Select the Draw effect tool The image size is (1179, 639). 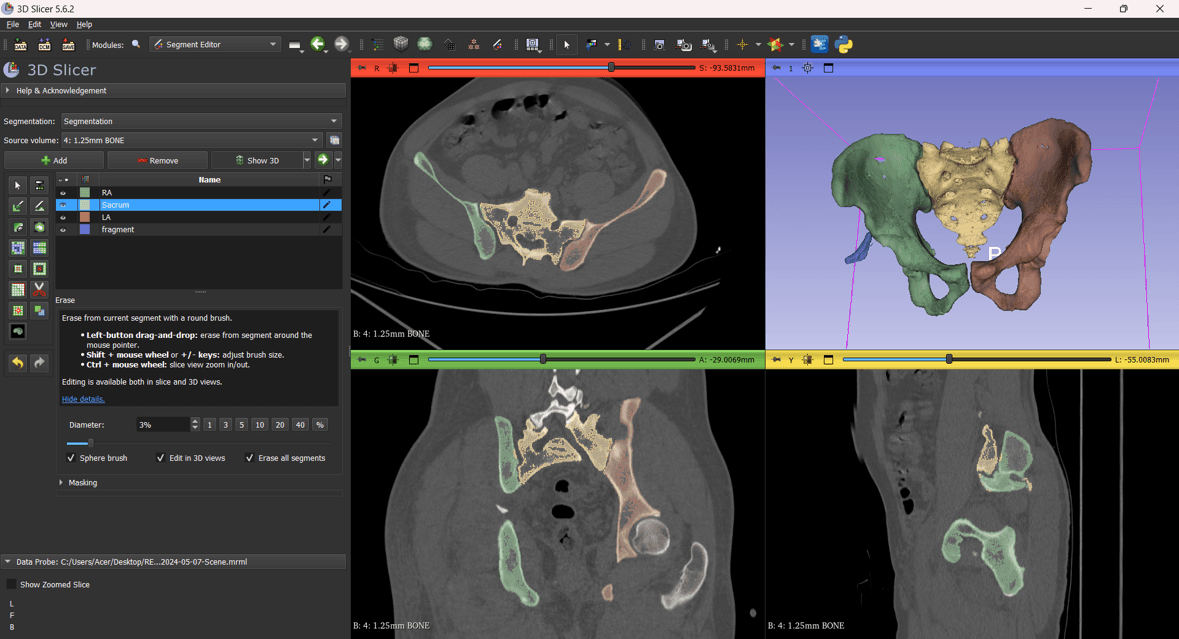(x=40, y=205)
